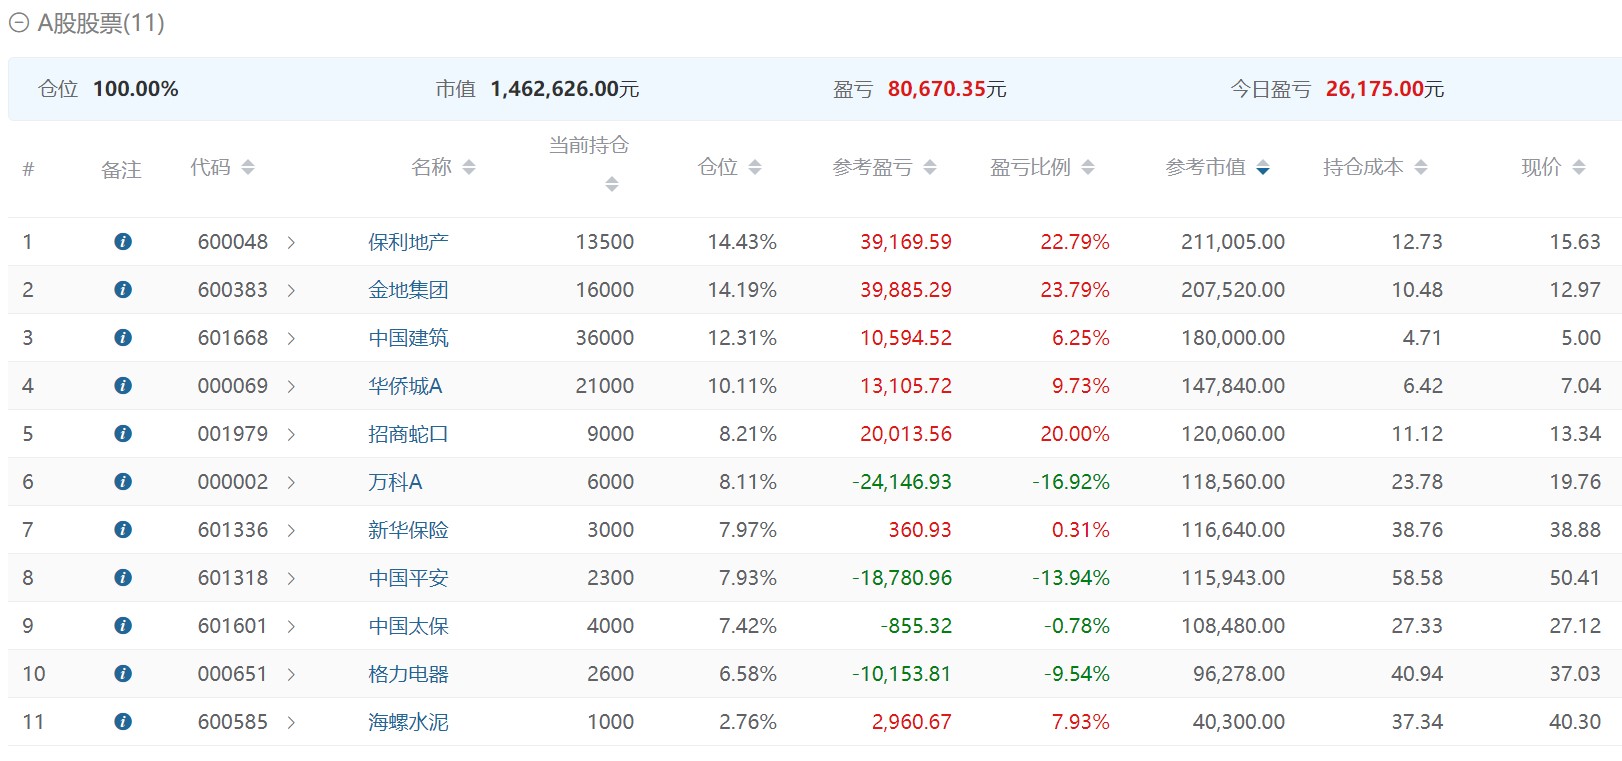
Task: Click the info icon for 中国太保
Action: pos(123,626)
